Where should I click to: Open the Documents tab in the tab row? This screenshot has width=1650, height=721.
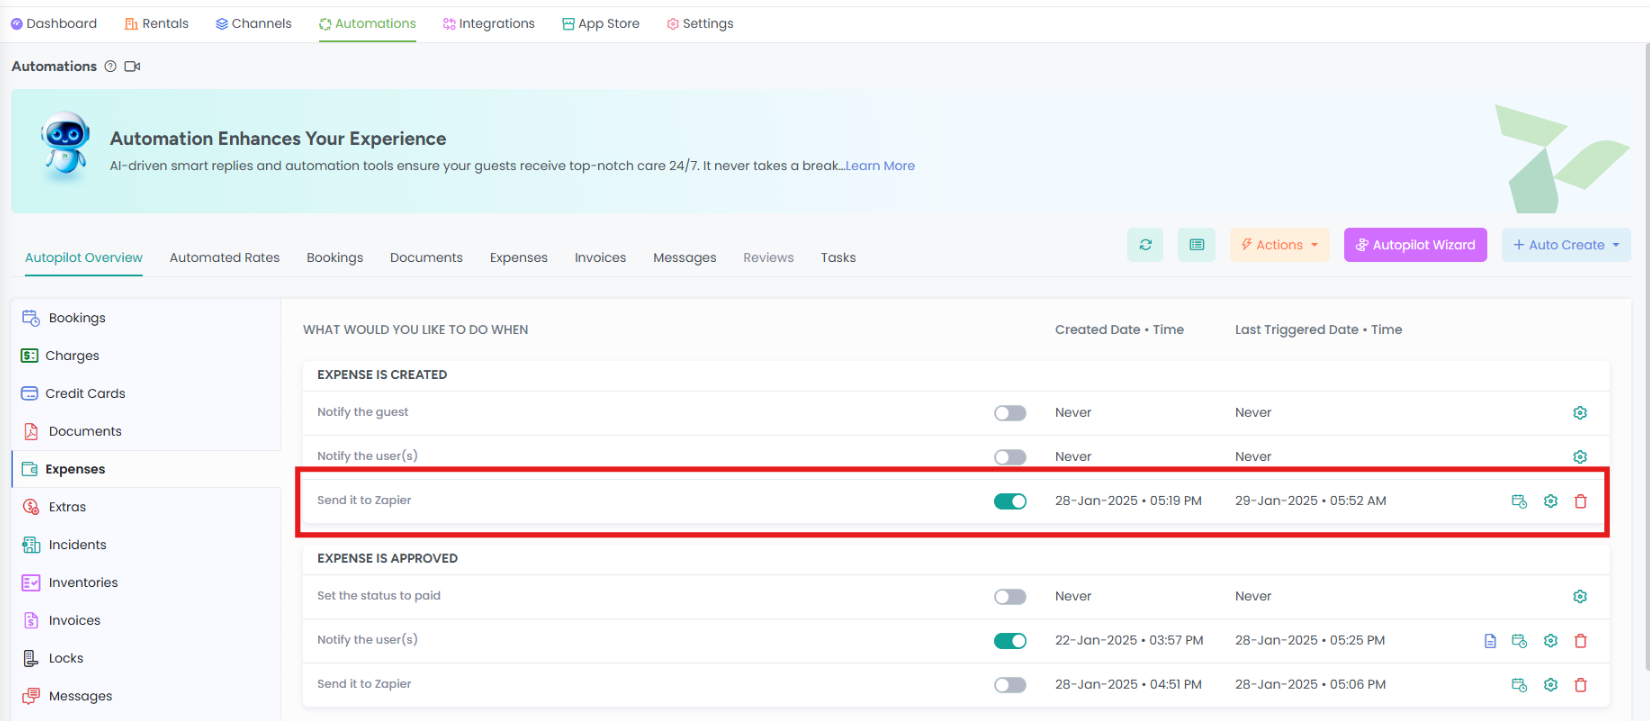426,257
